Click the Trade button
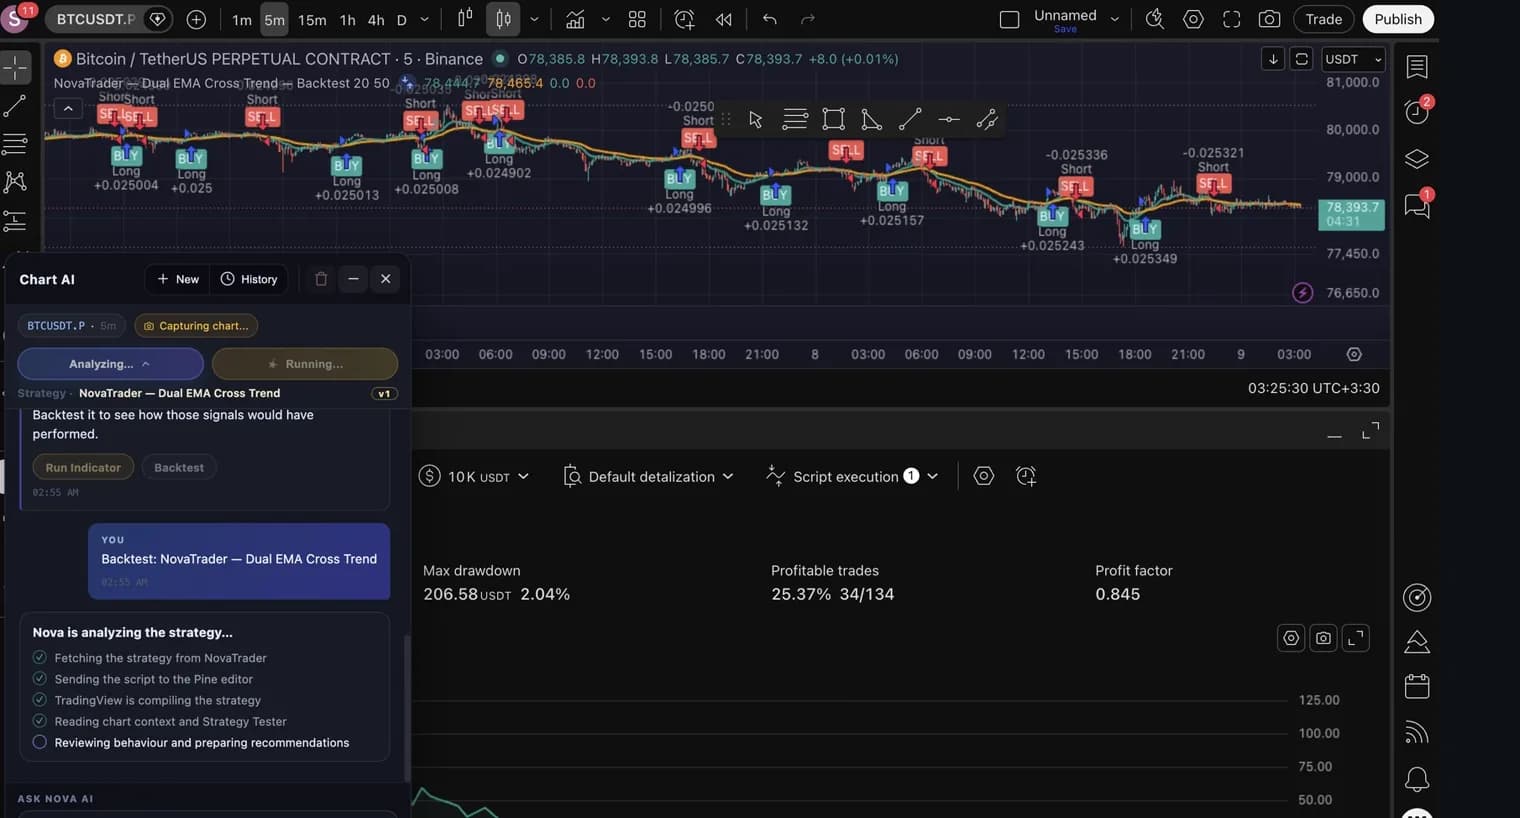The width and height of the screenshot is (1520, 818). (1323, 19)
